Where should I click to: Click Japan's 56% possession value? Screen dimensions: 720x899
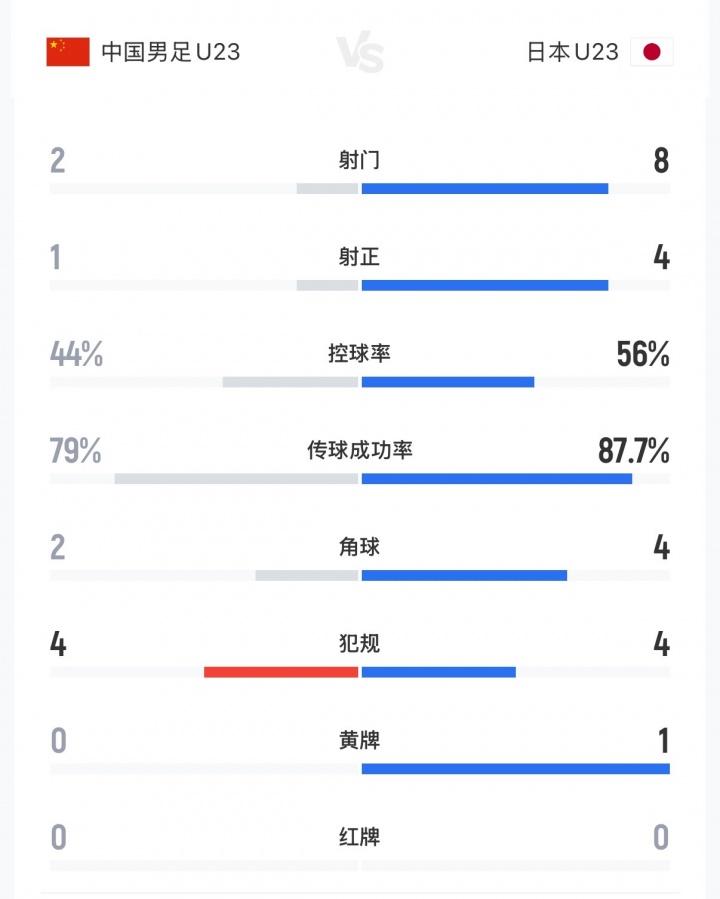[643, 355]
